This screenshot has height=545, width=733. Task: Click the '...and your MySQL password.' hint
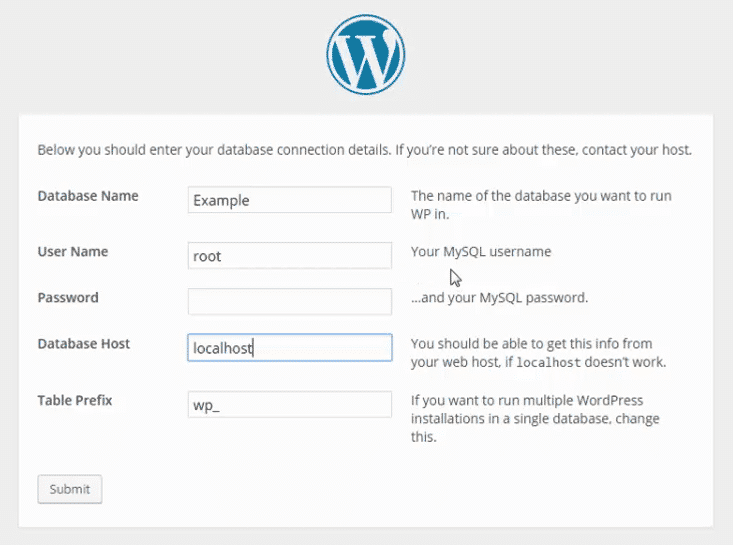point(499,298)
